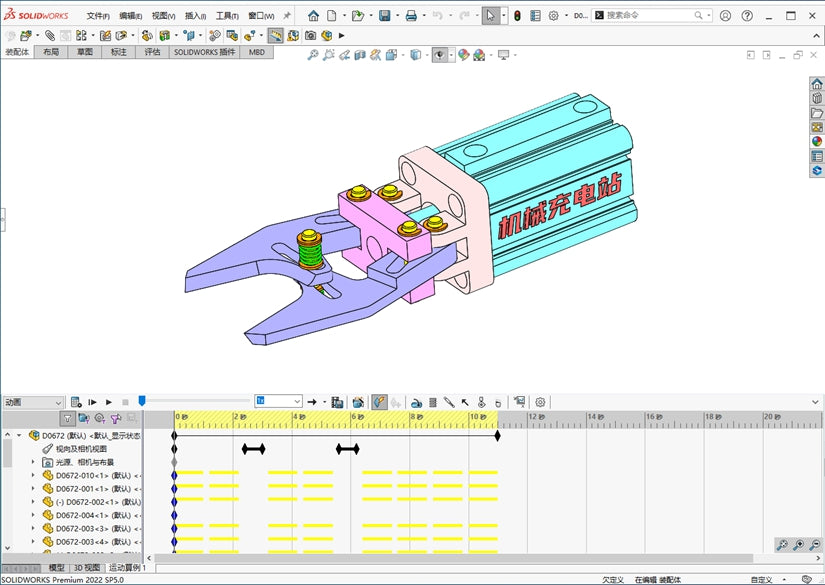
Task: Open the motion study type dropdown
Action: click(33, 402)
